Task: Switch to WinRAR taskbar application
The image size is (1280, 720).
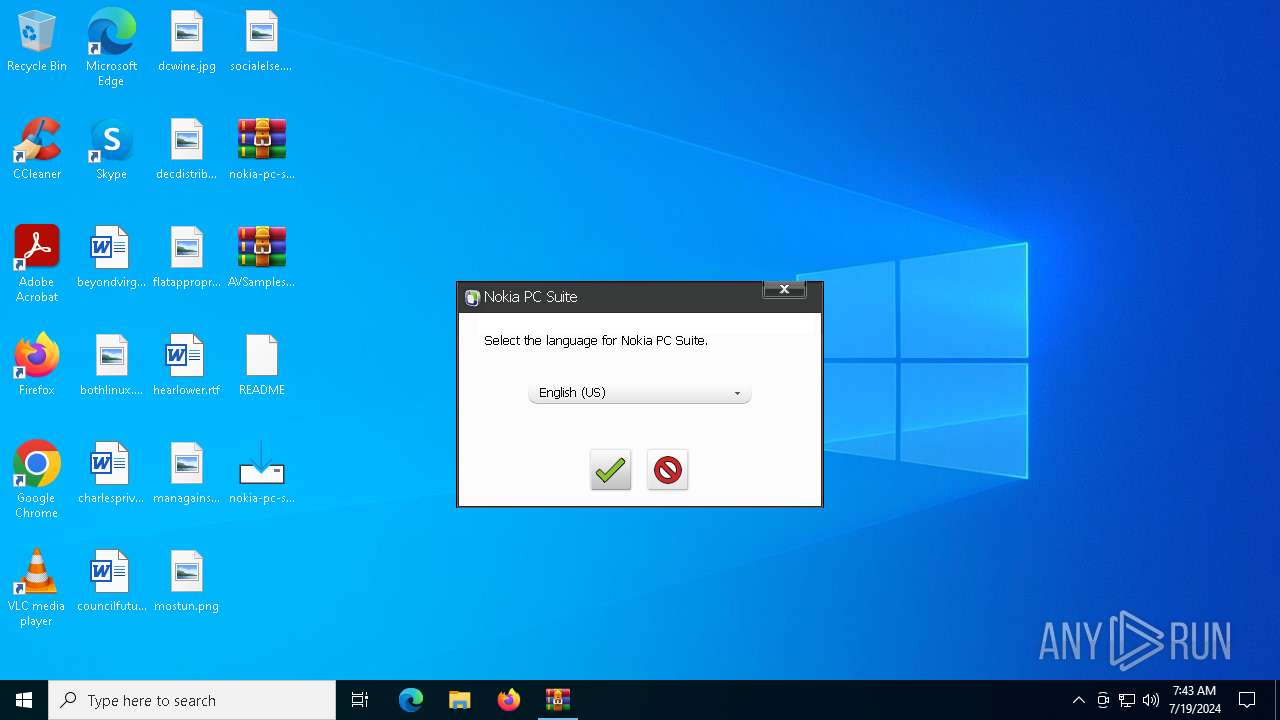Action: 558,700
